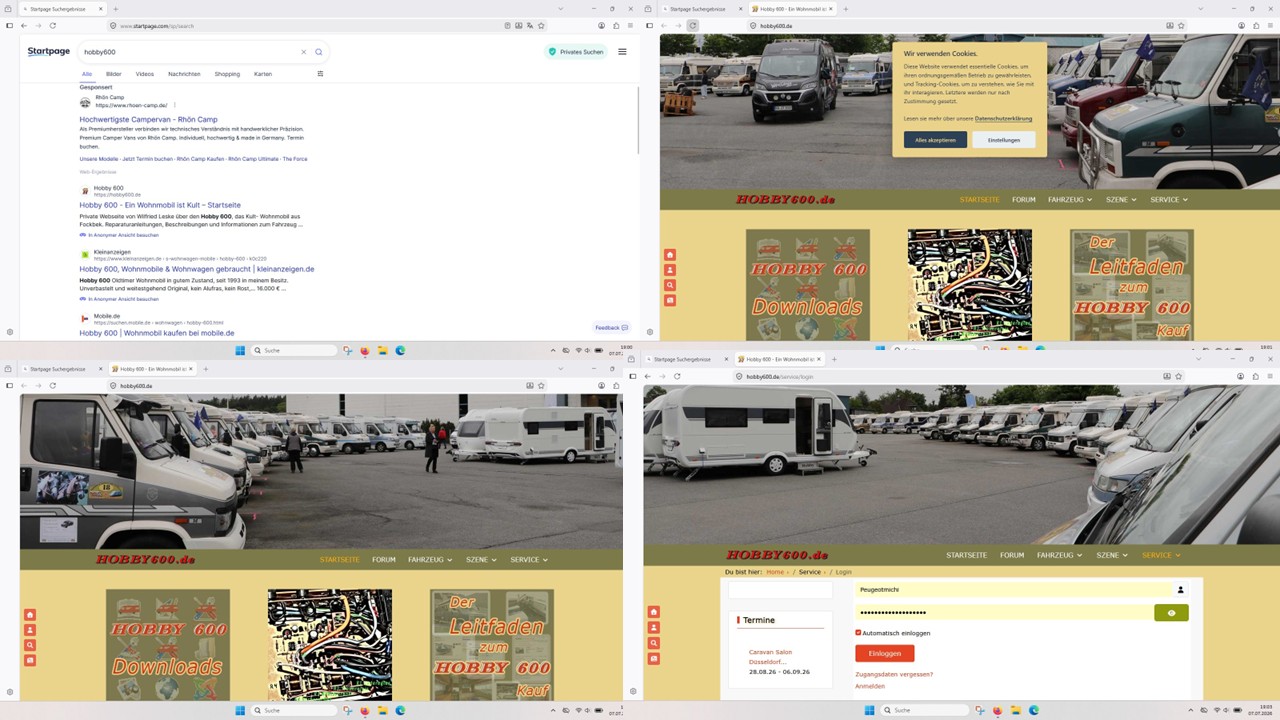Viewport: 1280px width, 720px height.
Task: Uncheck the Automatisch einloggen checkbox
Action: (x=858, y=633)
